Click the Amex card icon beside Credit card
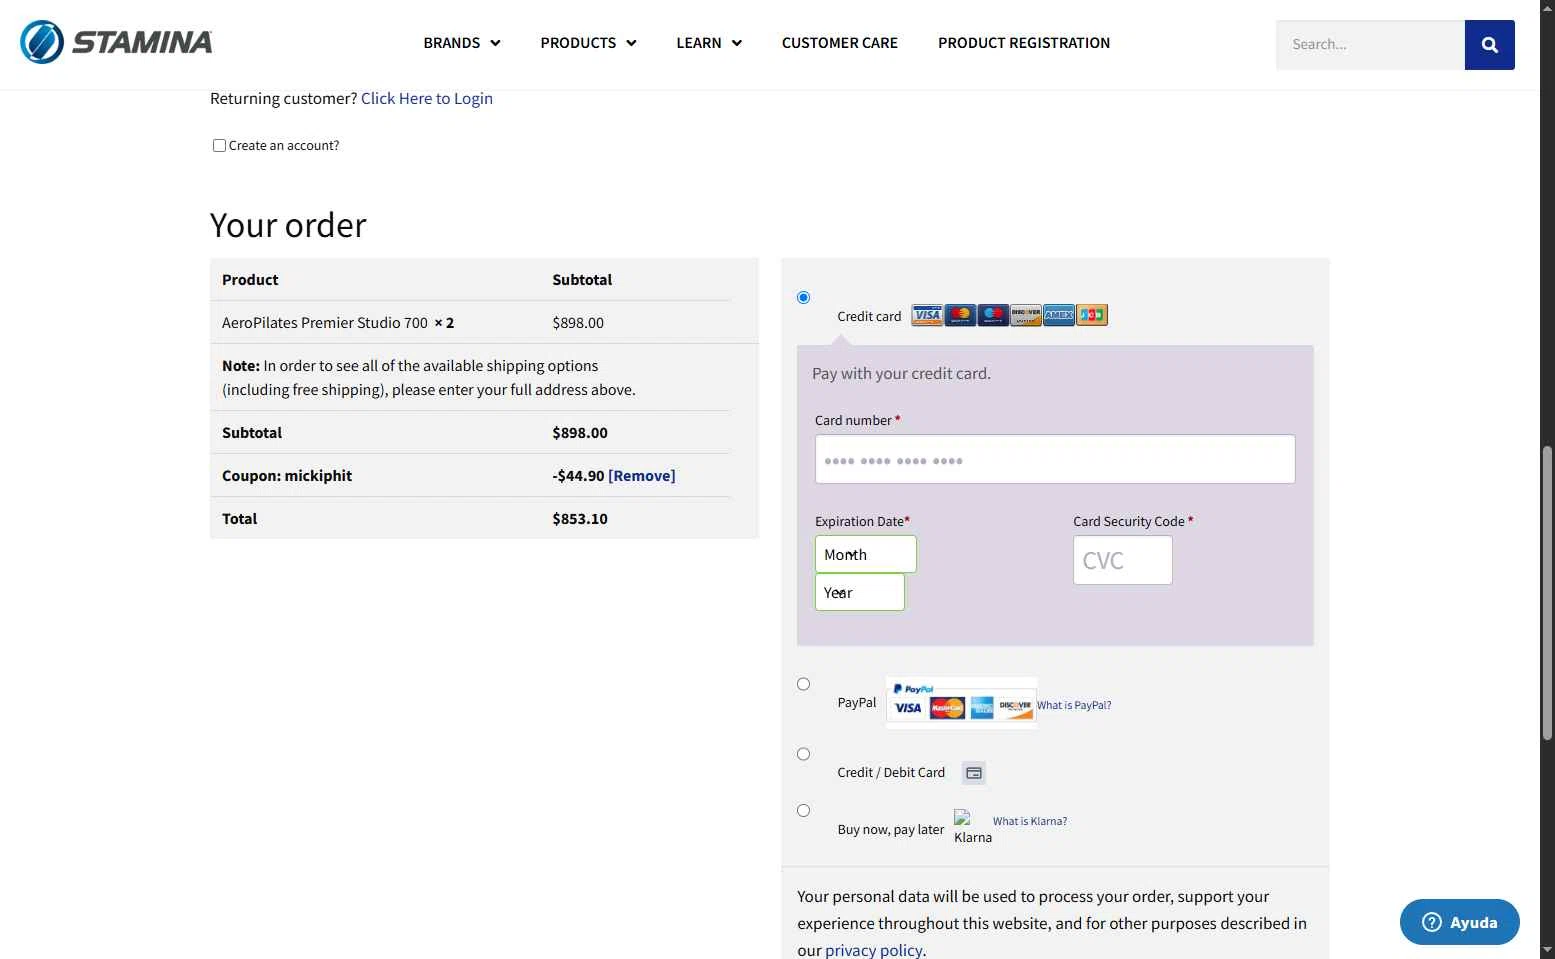 [1058, 316]
